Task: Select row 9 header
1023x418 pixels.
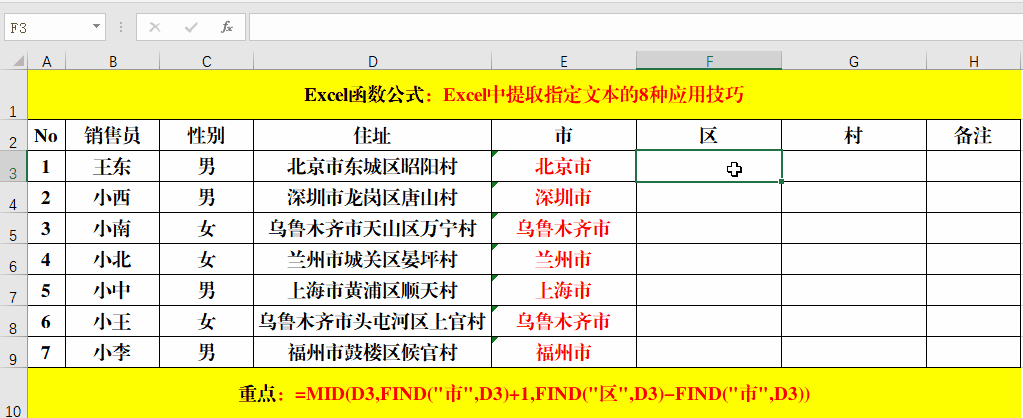Action: [x=14, y=353]
